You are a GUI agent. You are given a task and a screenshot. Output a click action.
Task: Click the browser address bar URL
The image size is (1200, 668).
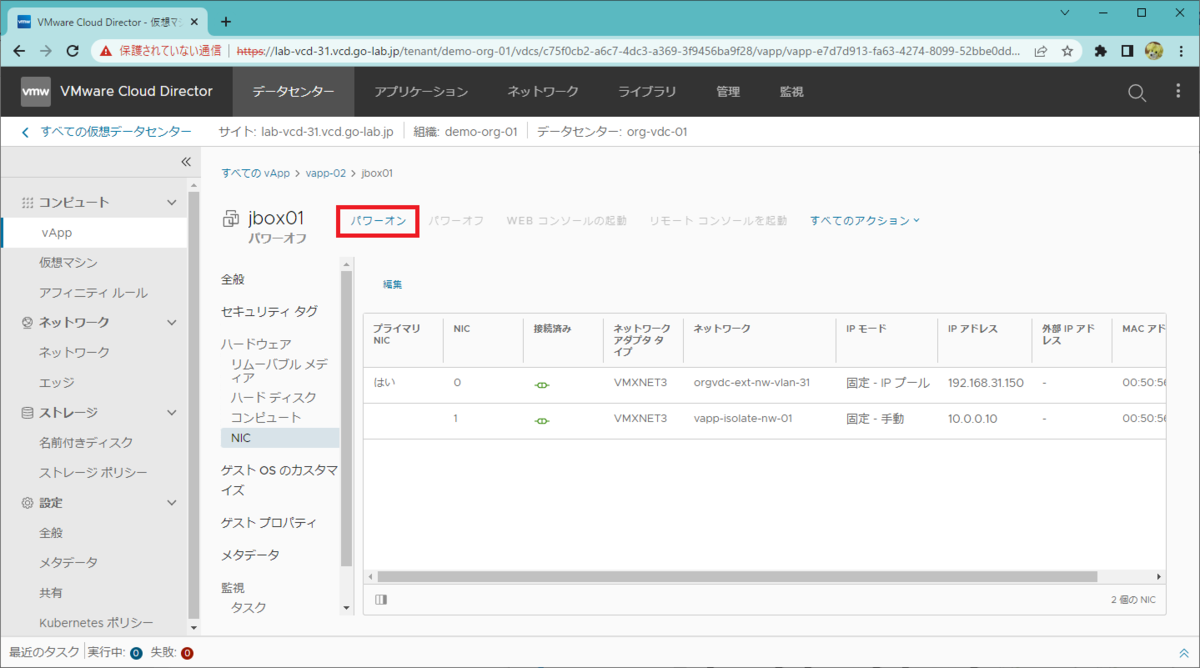[x=628, y=50]
